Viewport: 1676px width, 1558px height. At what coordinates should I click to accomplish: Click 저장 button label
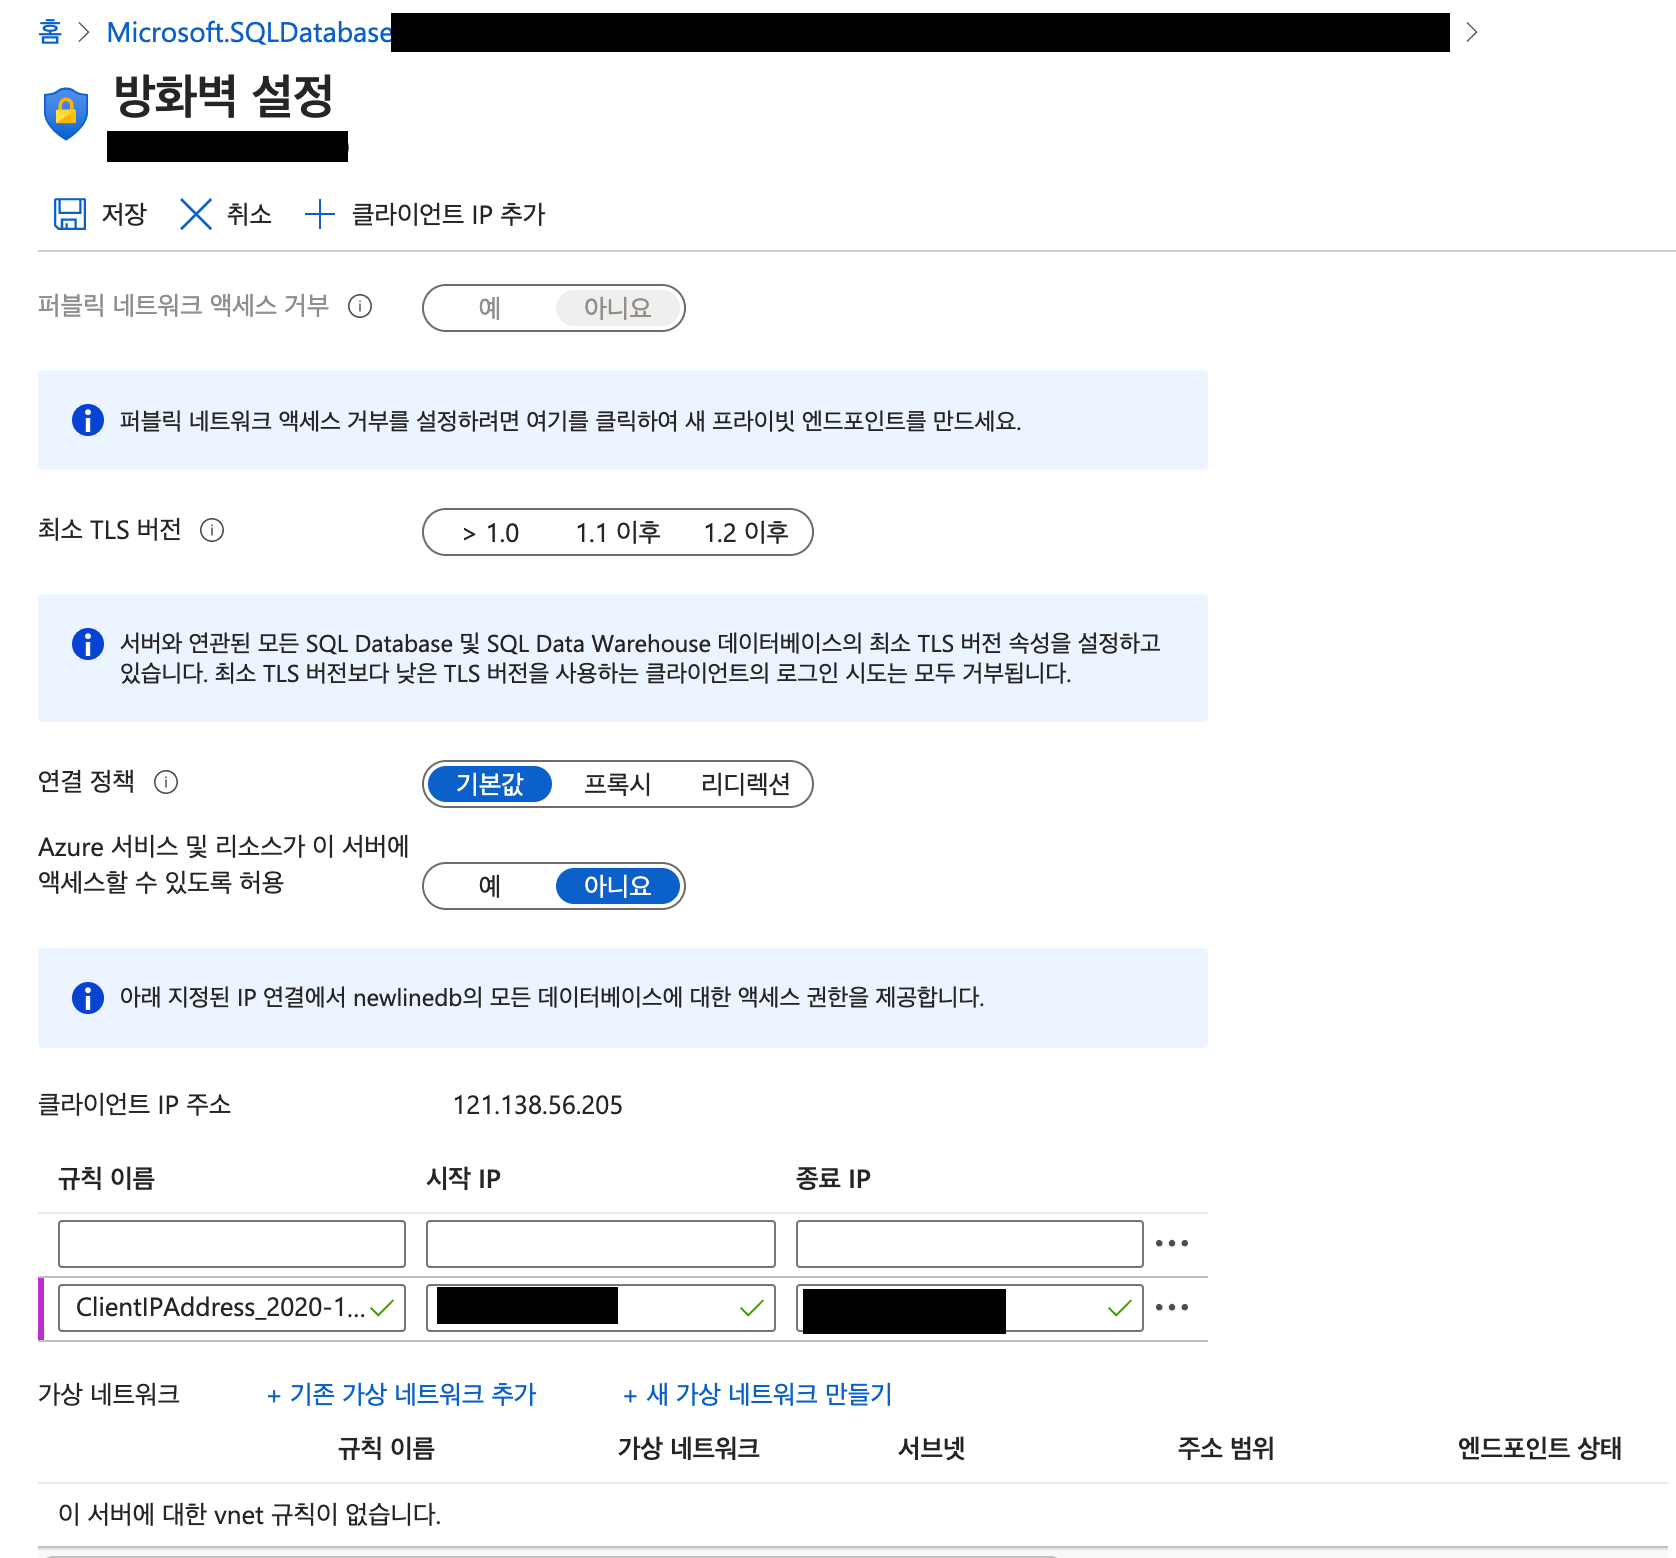point(124,214)
